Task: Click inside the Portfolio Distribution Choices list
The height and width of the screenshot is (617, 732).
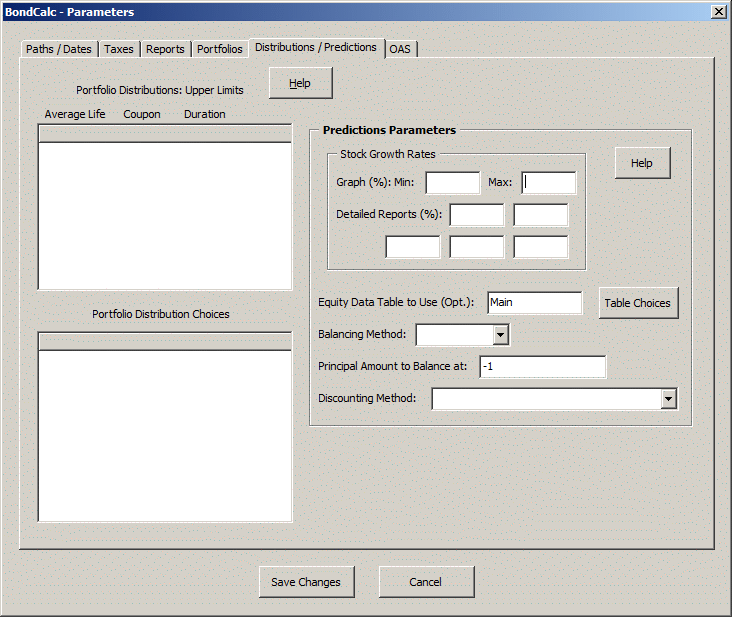Action: click(165, 430)
